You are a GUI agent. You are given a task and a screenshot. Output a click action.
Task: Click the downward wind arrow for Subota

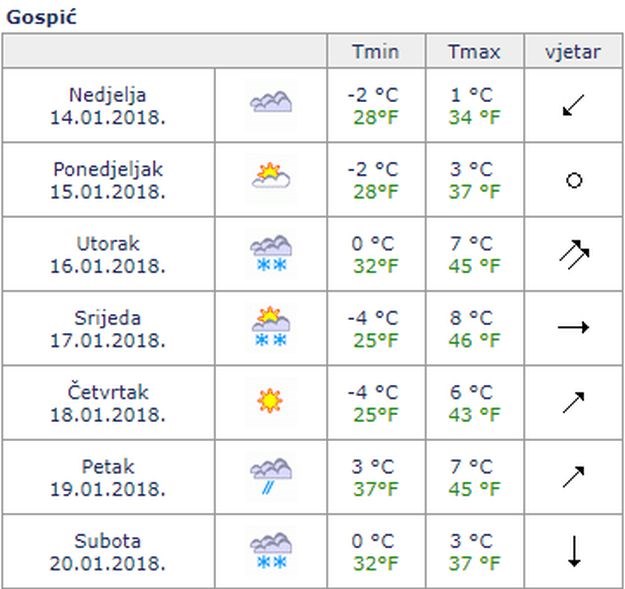pos(574,551)
